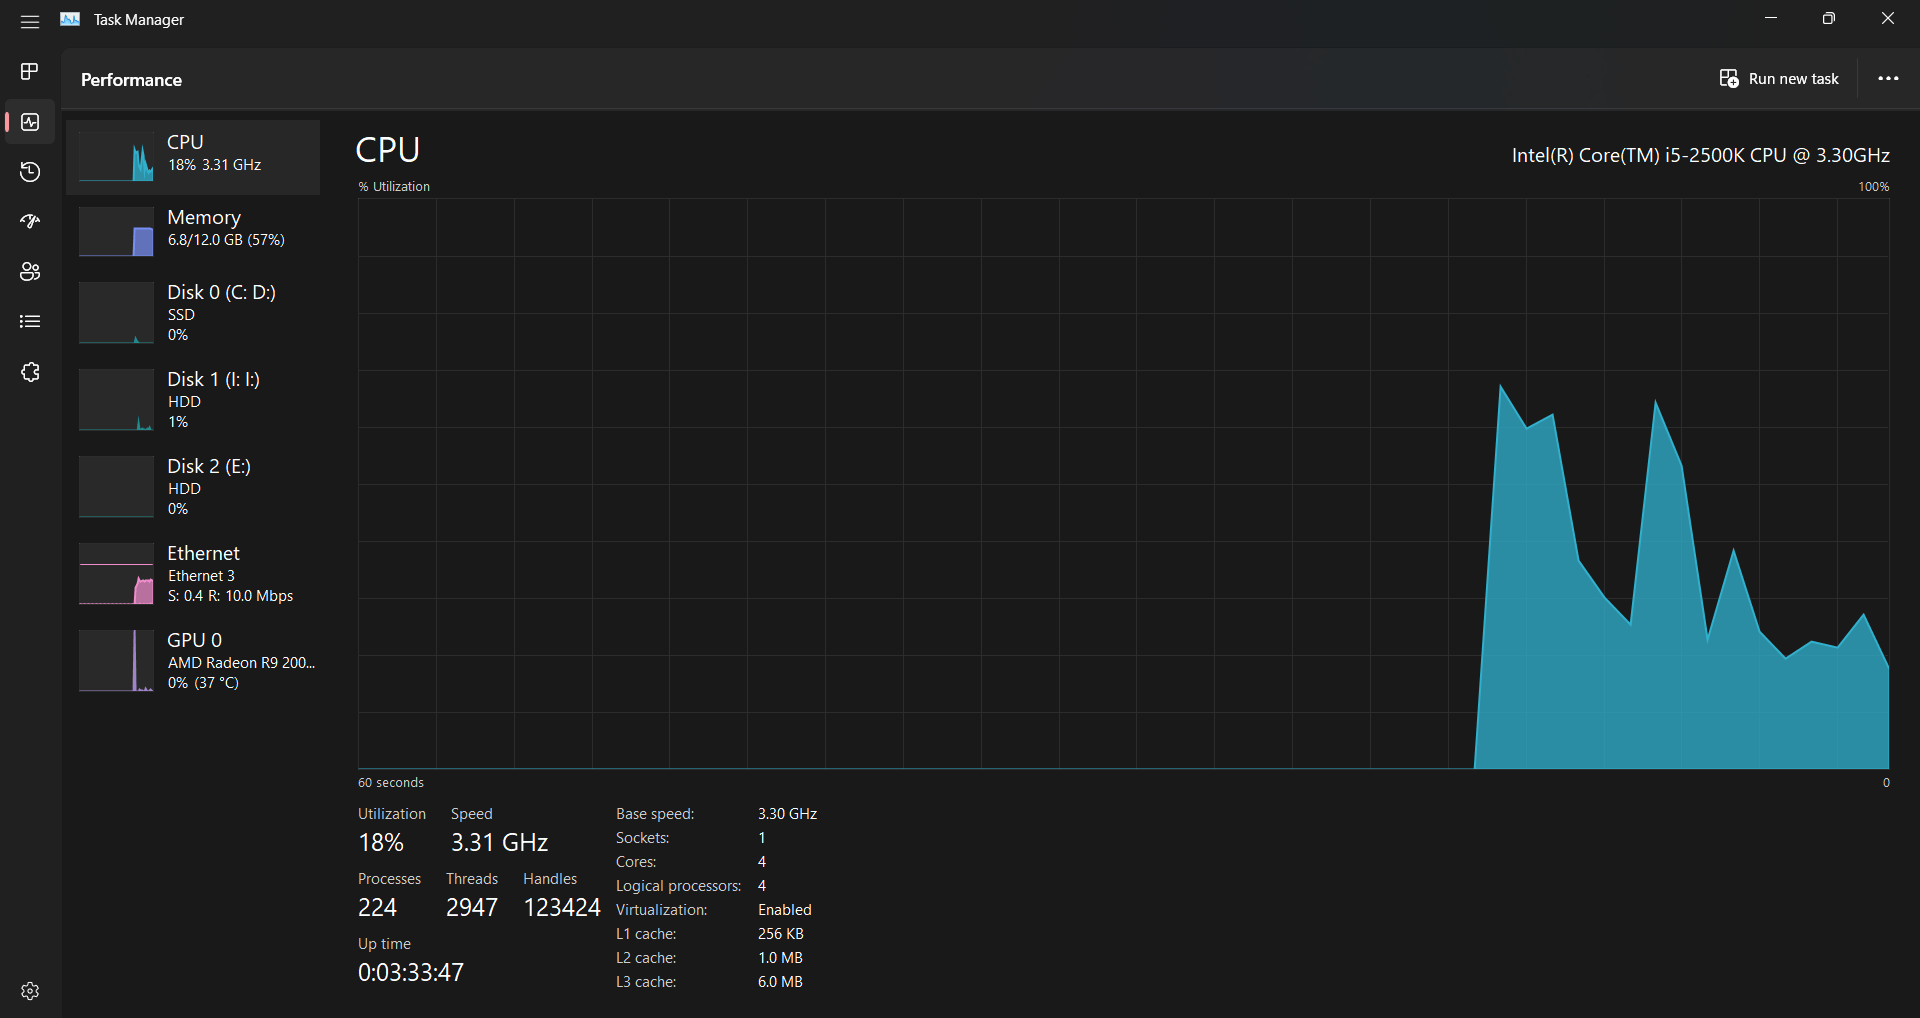Click the Run new task button

tap(1779, 79)
